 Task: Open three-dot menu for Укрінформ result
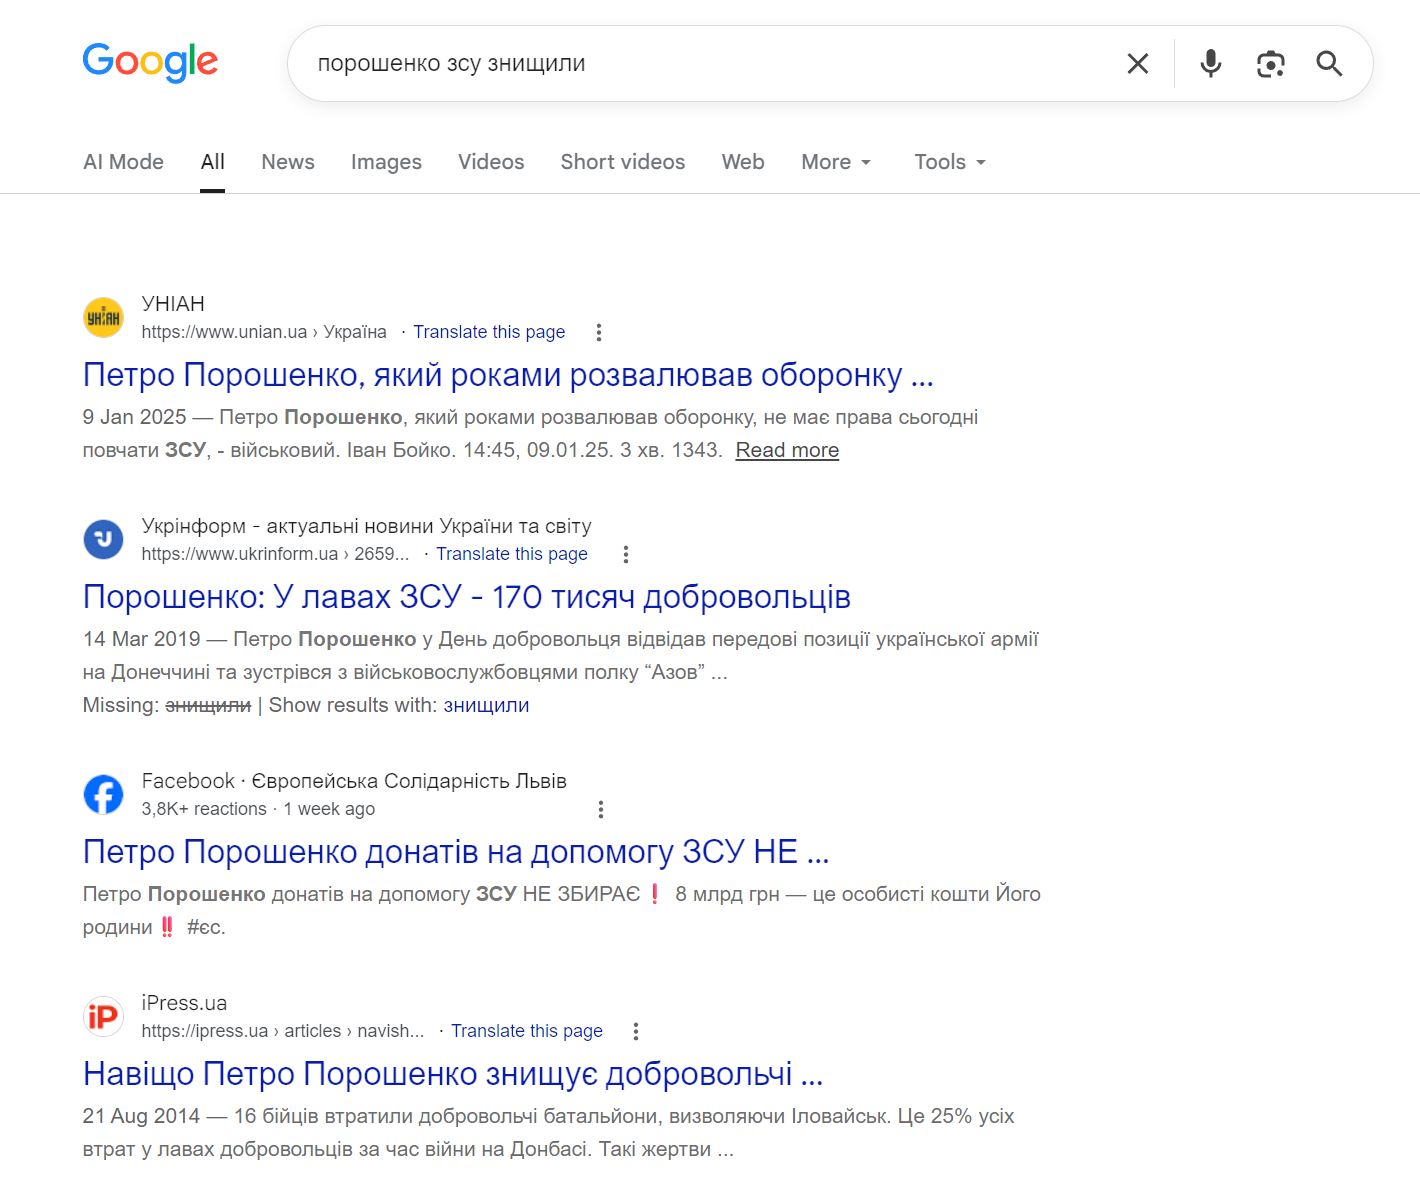626,554
